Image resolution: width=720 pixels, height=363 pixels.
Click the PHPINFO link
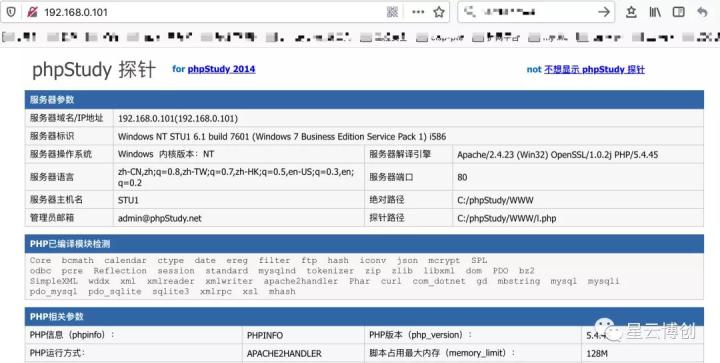265,335
